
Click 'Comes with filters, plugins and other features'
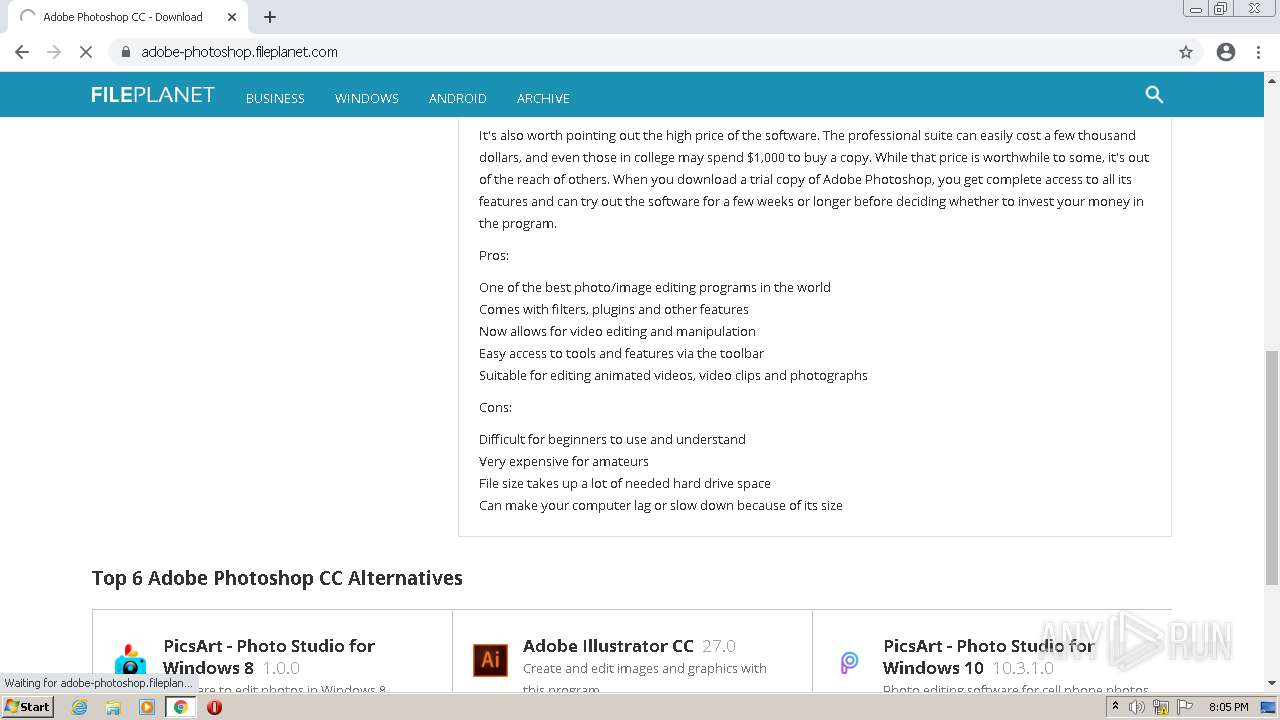click(x=614, y=309)
